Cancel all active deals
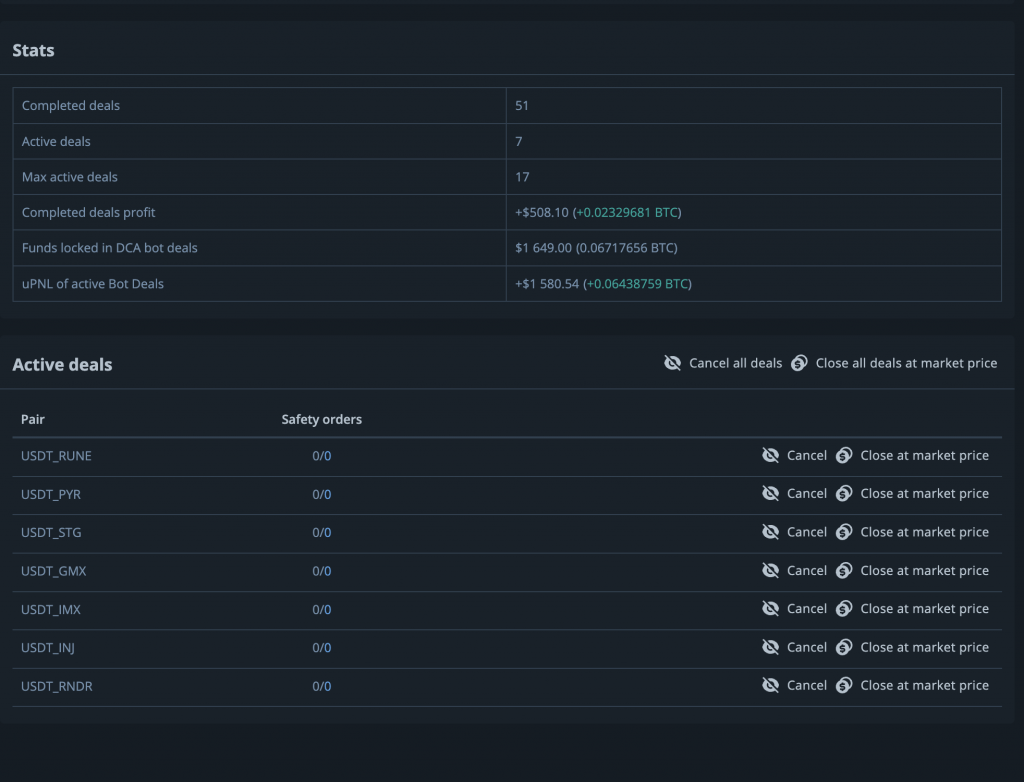Image resolution: width=1024 pixels, height=782 pixels. click(x=735, y=363)
